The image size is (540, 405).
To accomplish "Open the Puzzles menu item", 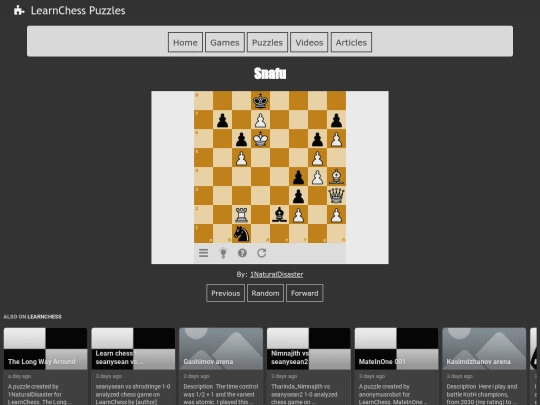I will coord(267,42).
